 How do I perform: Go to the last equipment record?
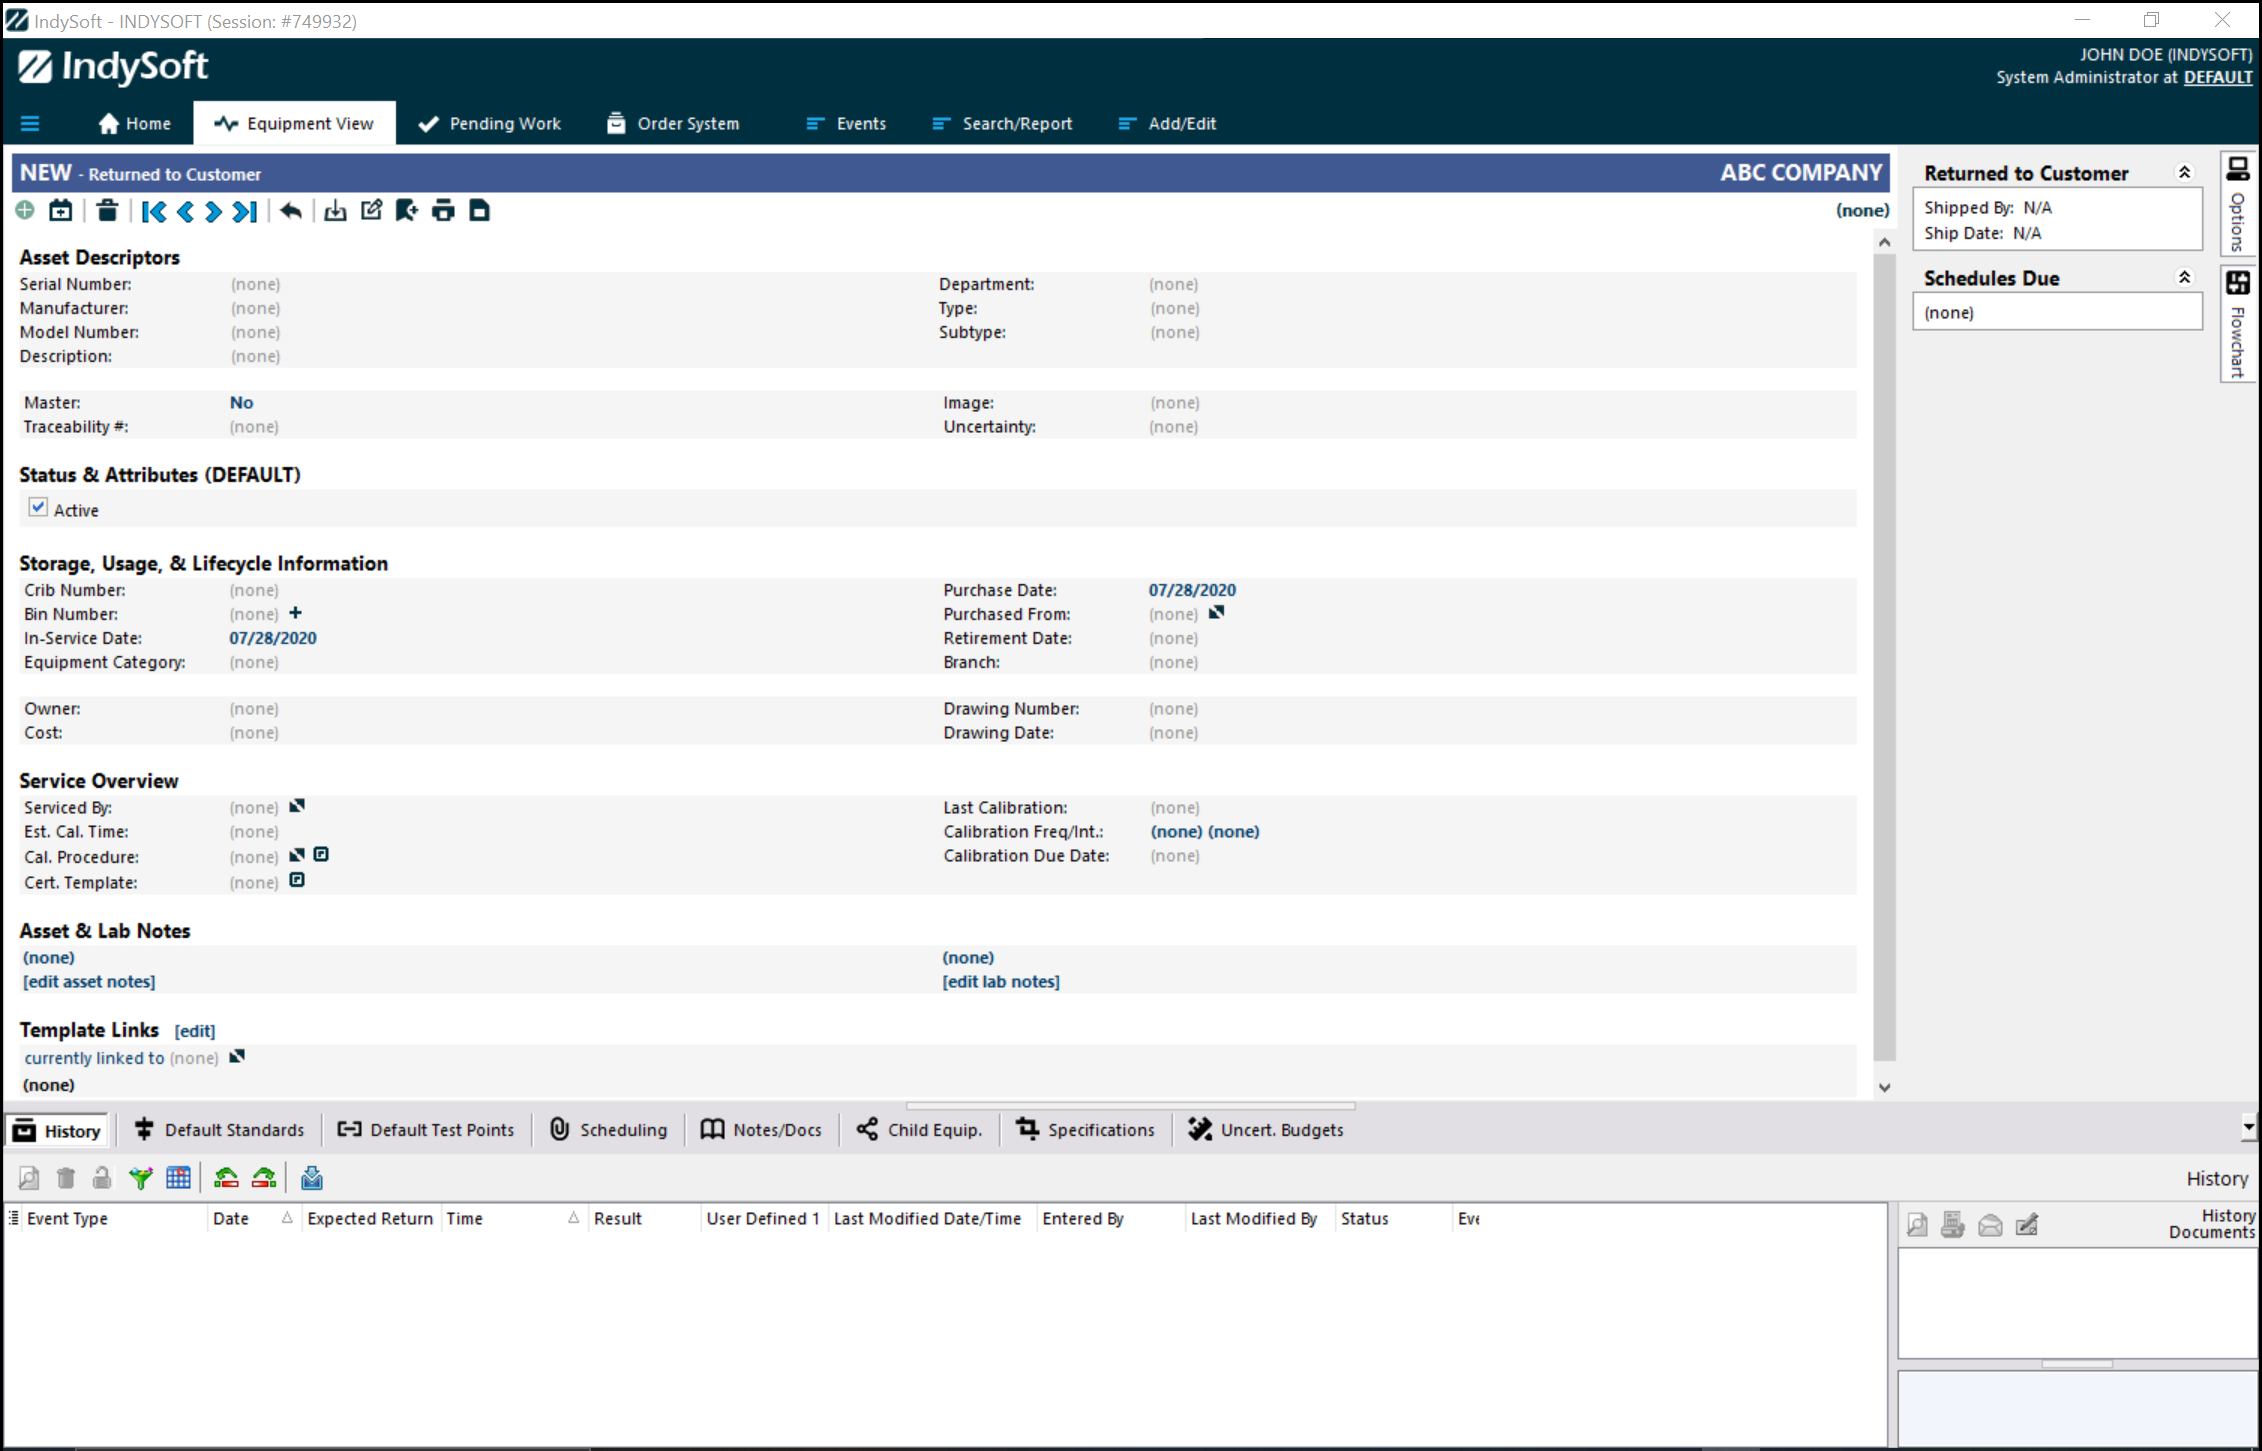coord(245,211)
